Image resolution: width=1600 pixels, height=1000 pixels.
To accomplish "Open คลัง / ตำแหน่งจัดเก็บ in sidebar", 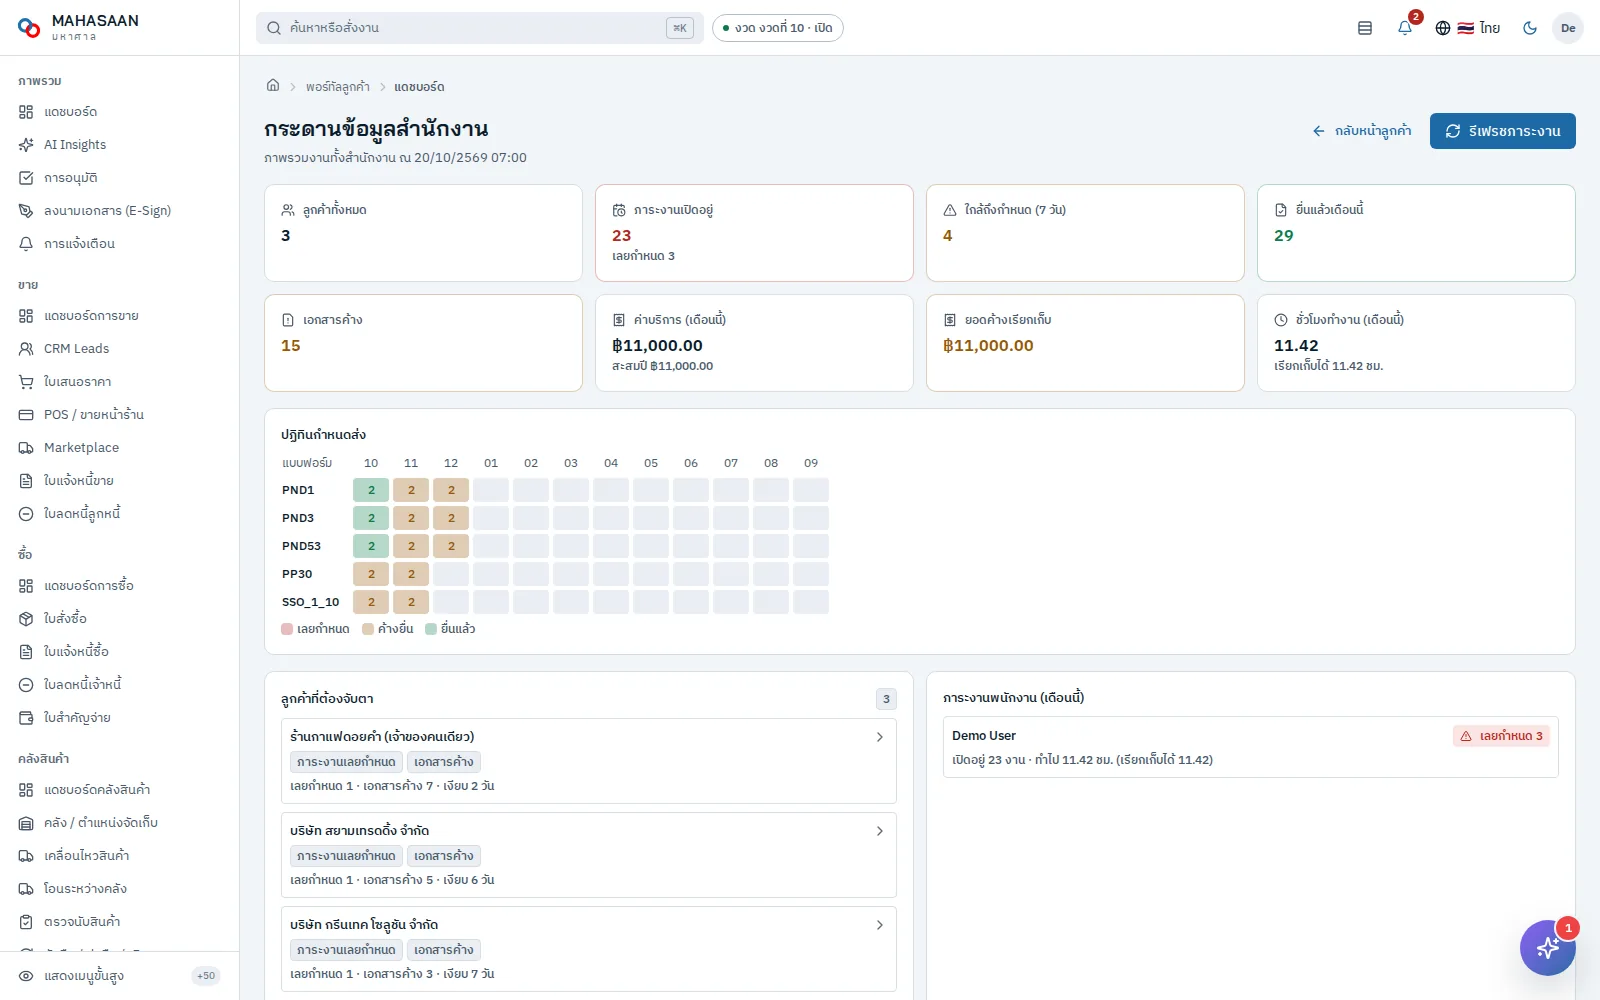I will click(x=120, y=823).
